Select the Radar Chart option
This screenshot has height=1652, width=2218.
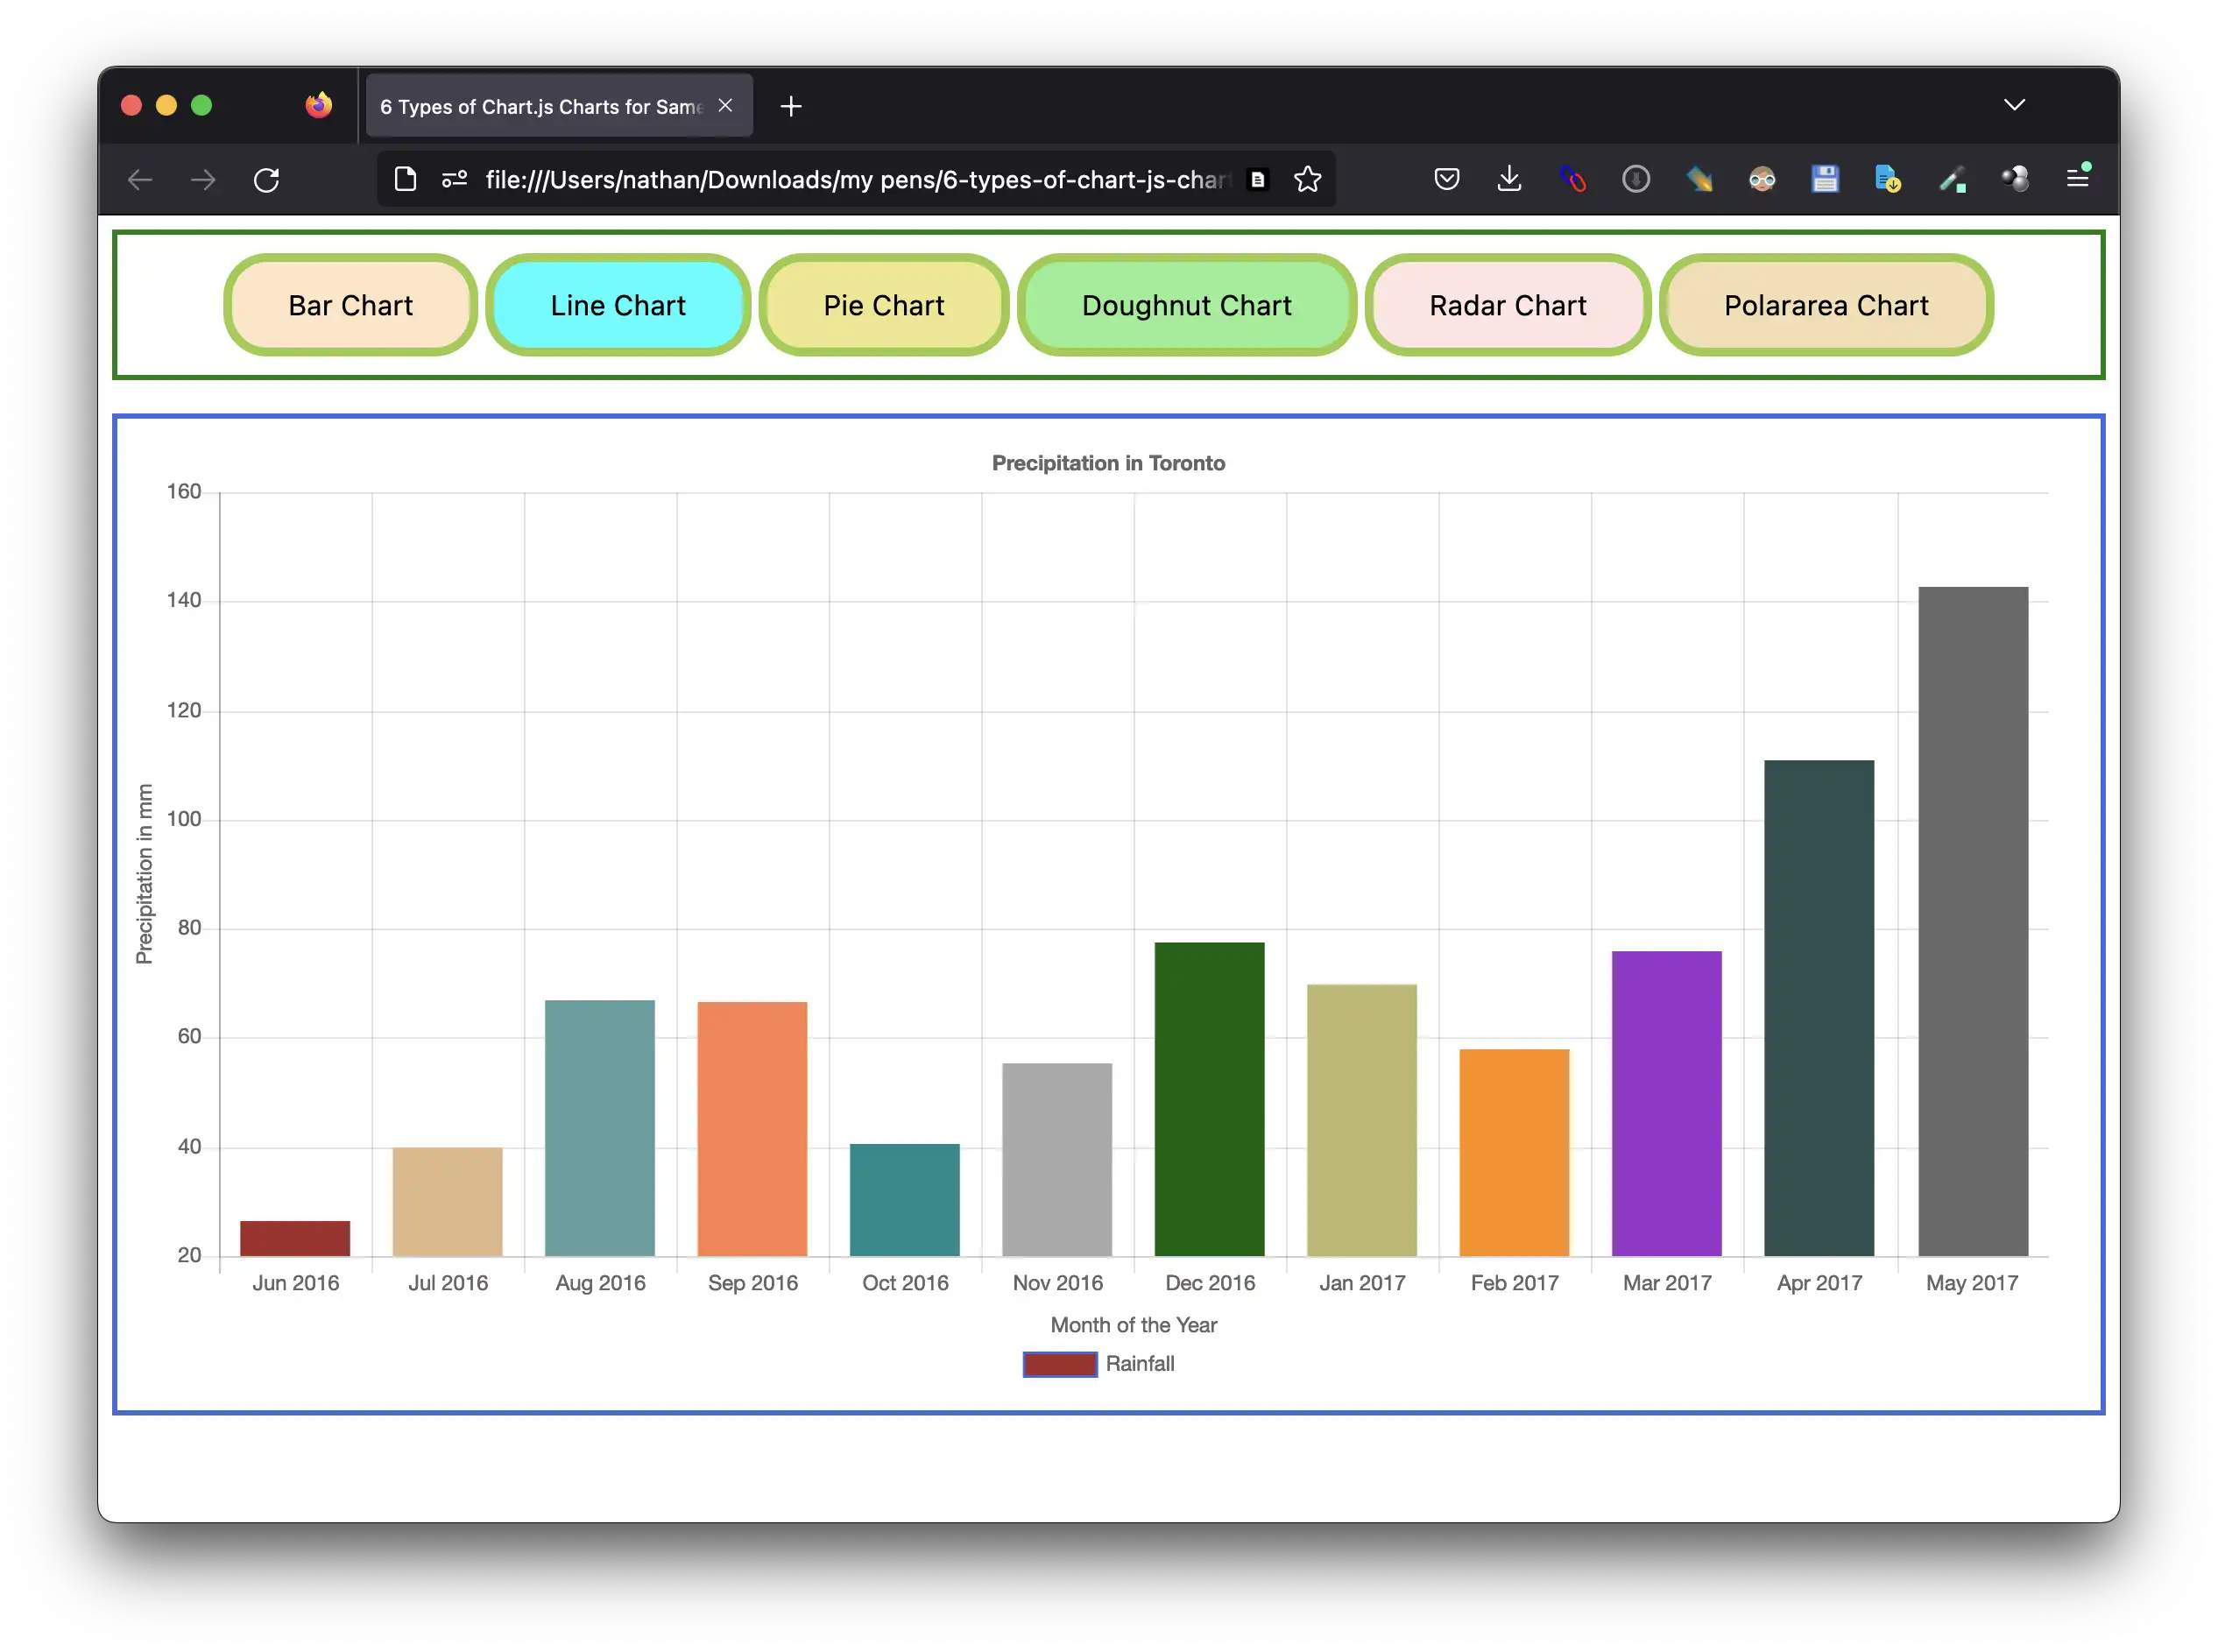1507,306
